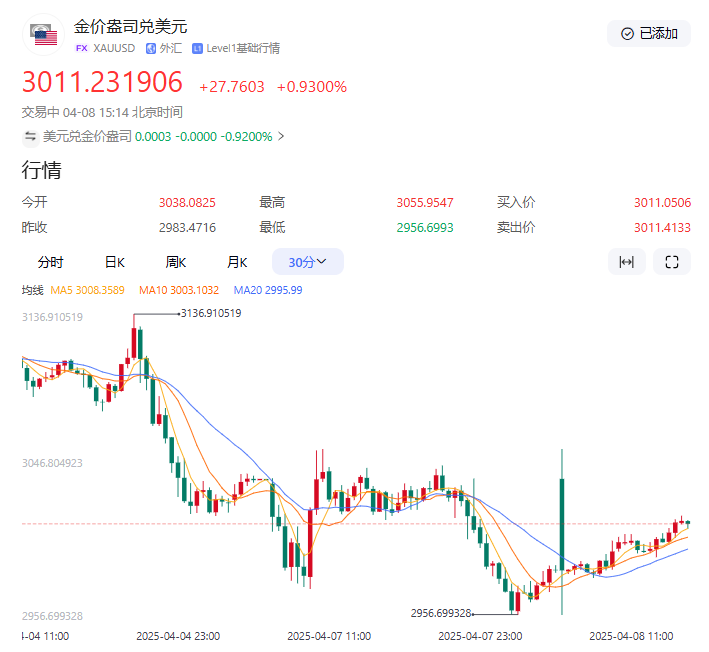Click the 2956.699328 low price marker
The width and height of the screenshot is (709, 652).
[x=441, y=614]
